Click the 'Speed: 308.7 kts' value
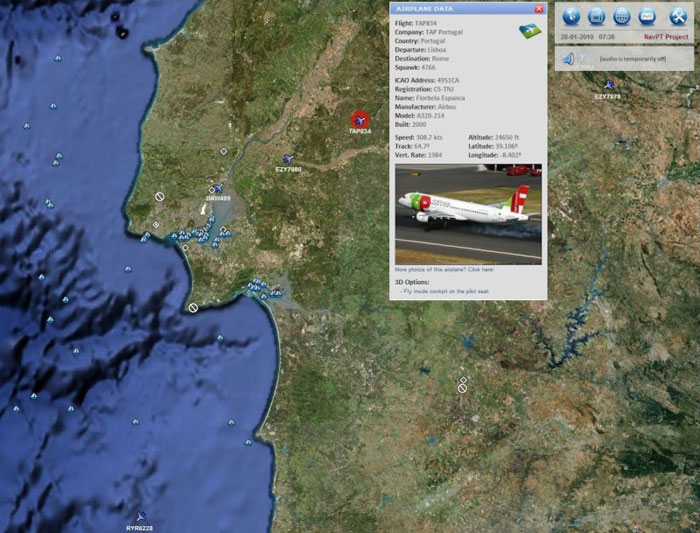700x533 pixels. pos(419,137)
